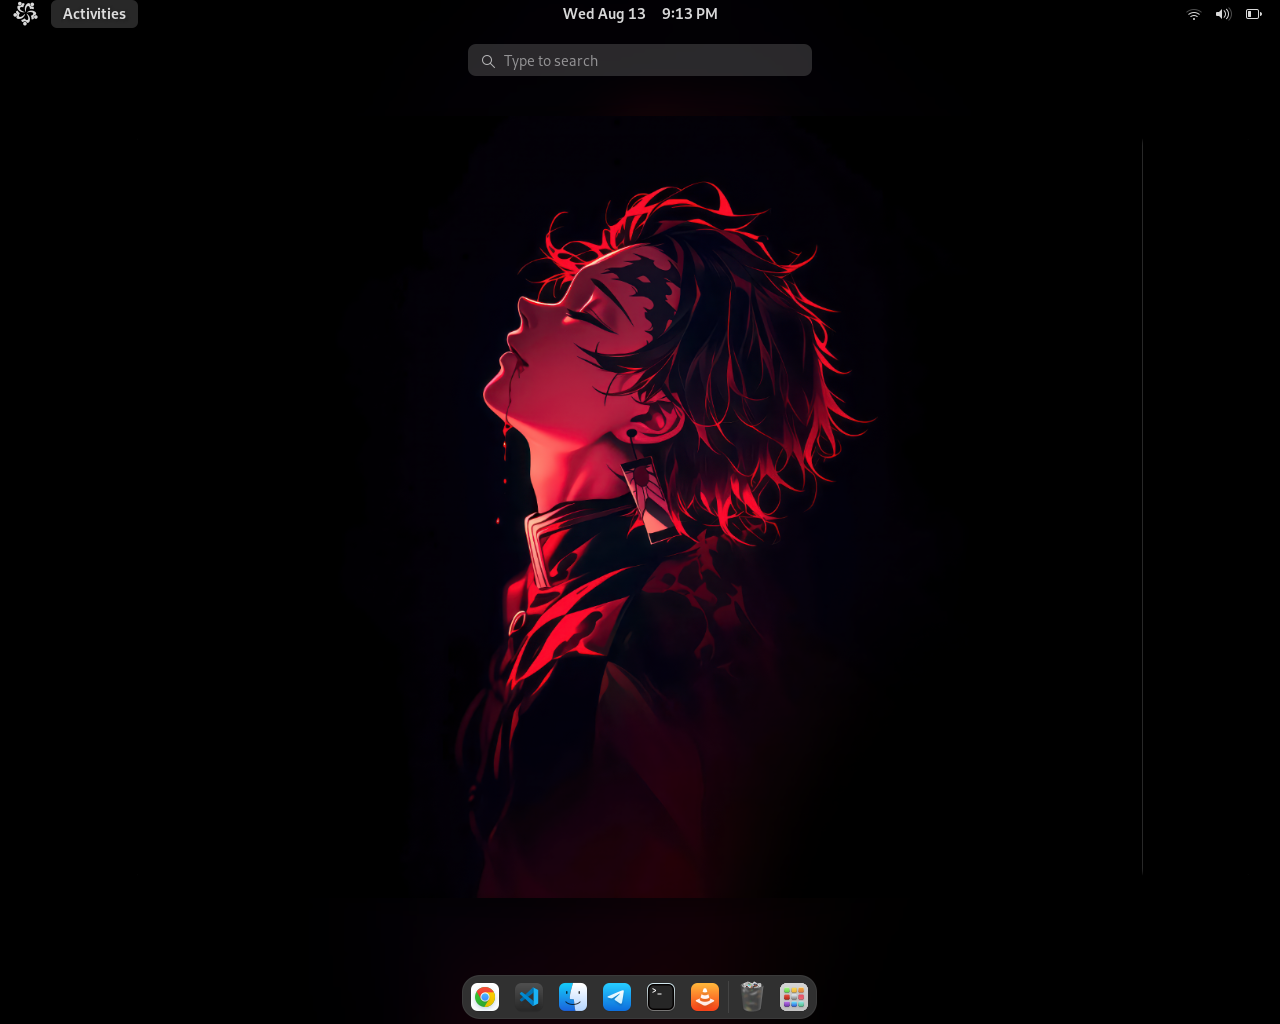The width and height of the screenshot is (1280, 1024).
Task: Launch Google Chrome from the dock
Action: pyautogui.click(x=485, y=996)
